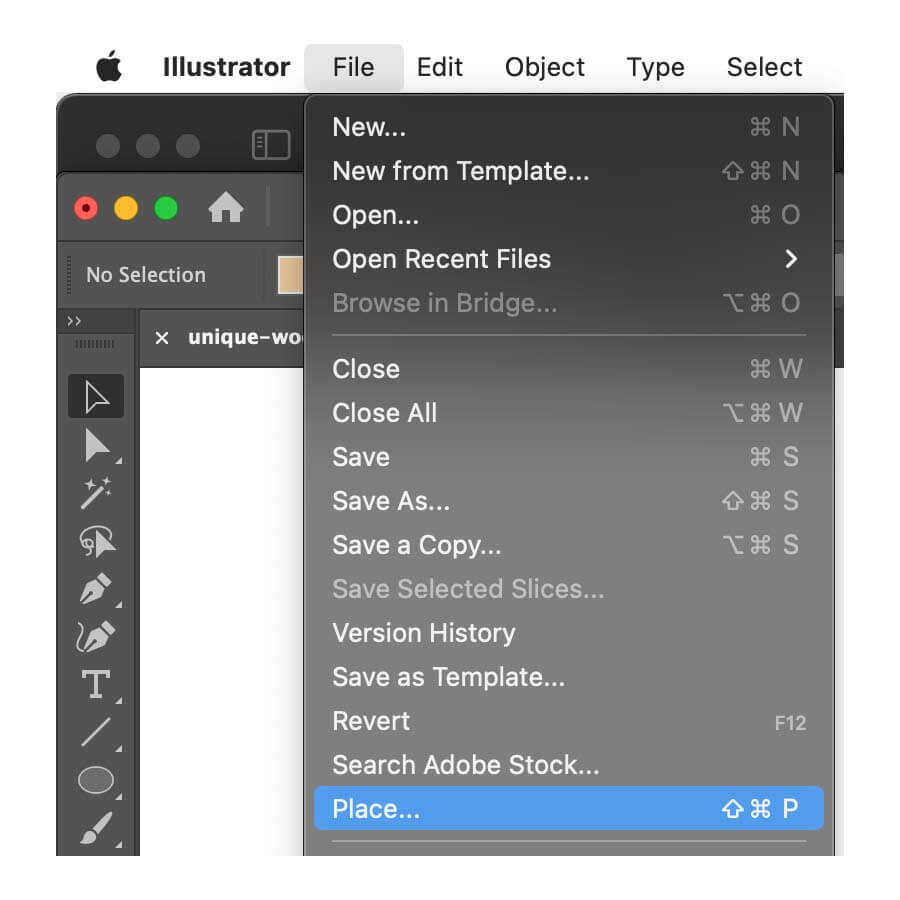Select the Lasso tool
Viewport: 900px width, 900px height.
pyautogui.click(x=96, y=541)
